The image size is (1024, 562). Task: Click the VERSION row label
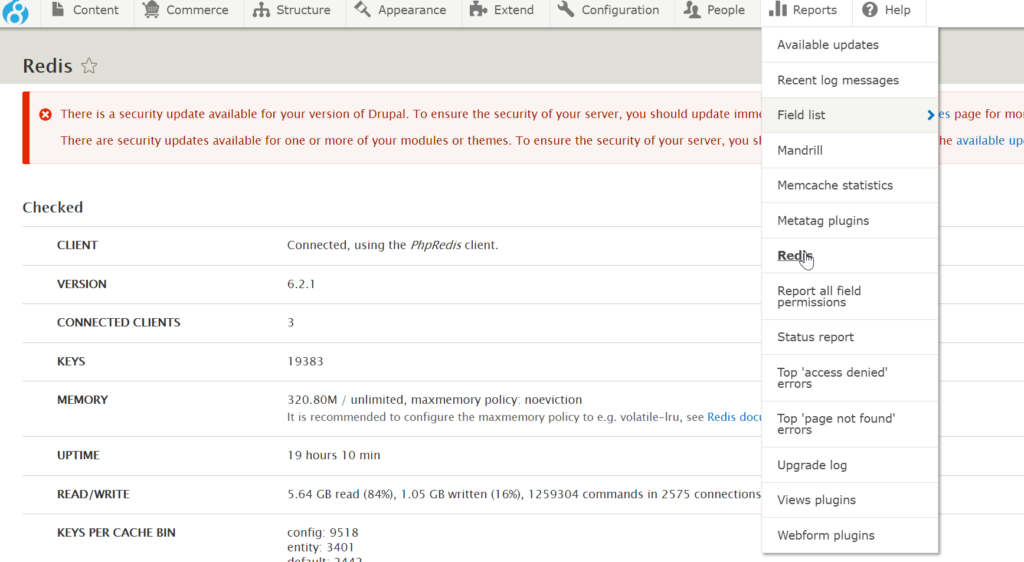(82, 284)
